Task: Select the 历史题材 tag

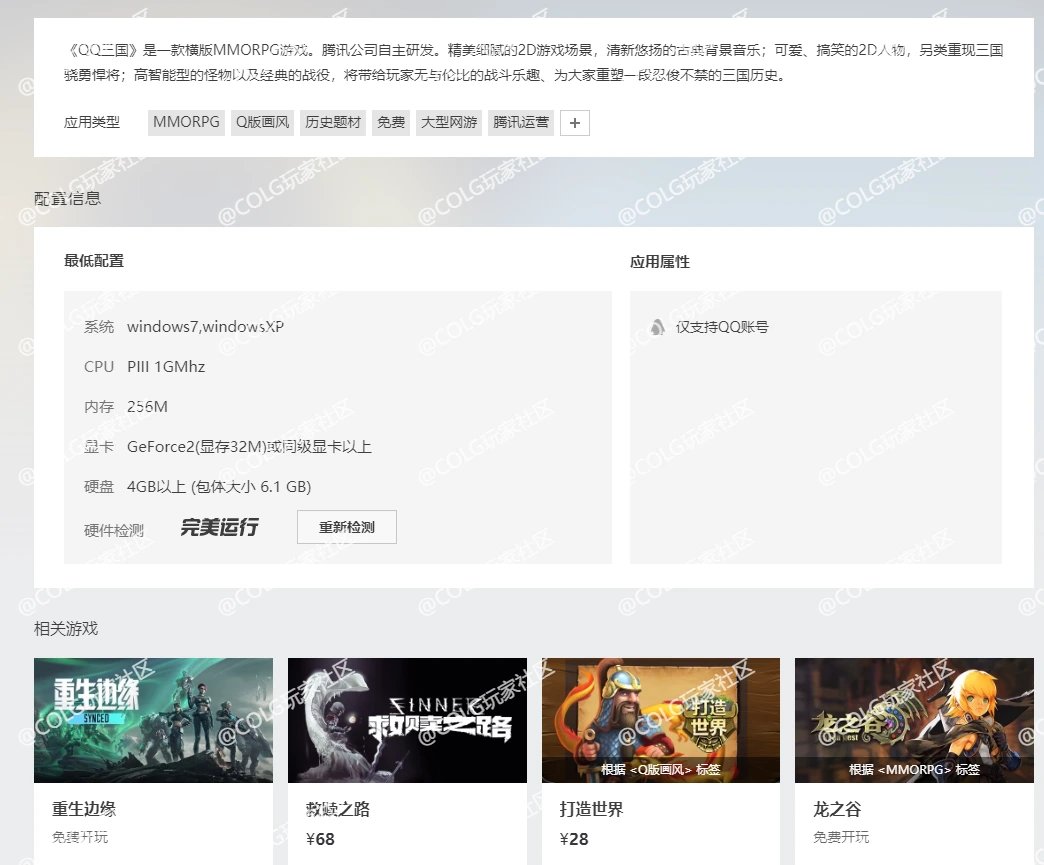Action: (333, 123)
